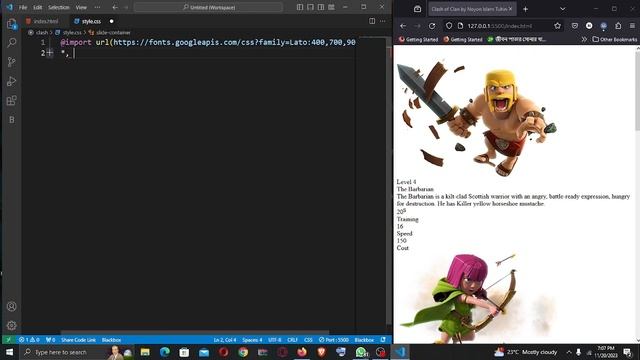Open VS Code notifications bell in status bar
Screen dimensions: 640x360
coord(383,340)
